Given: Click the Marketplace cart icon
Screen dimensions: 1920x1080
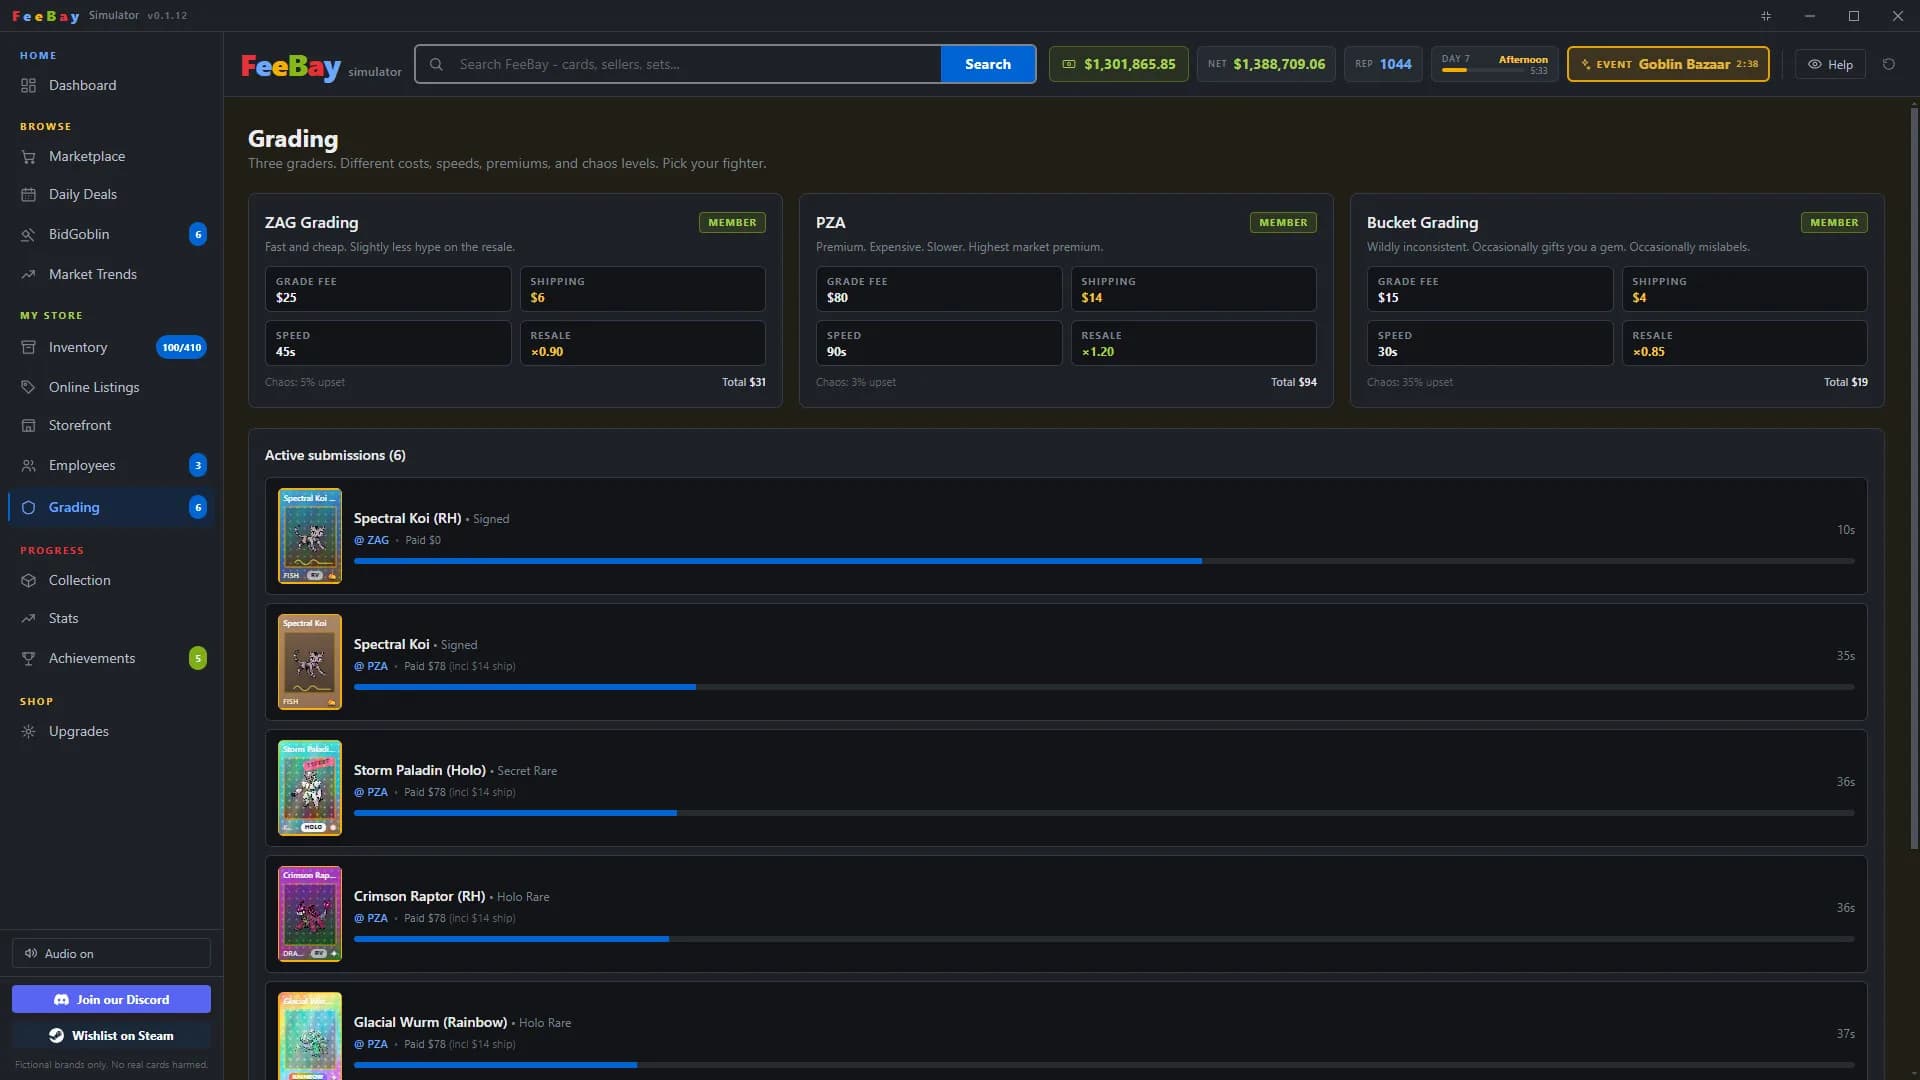Looking at the screenshot, I should coord(28,157).
